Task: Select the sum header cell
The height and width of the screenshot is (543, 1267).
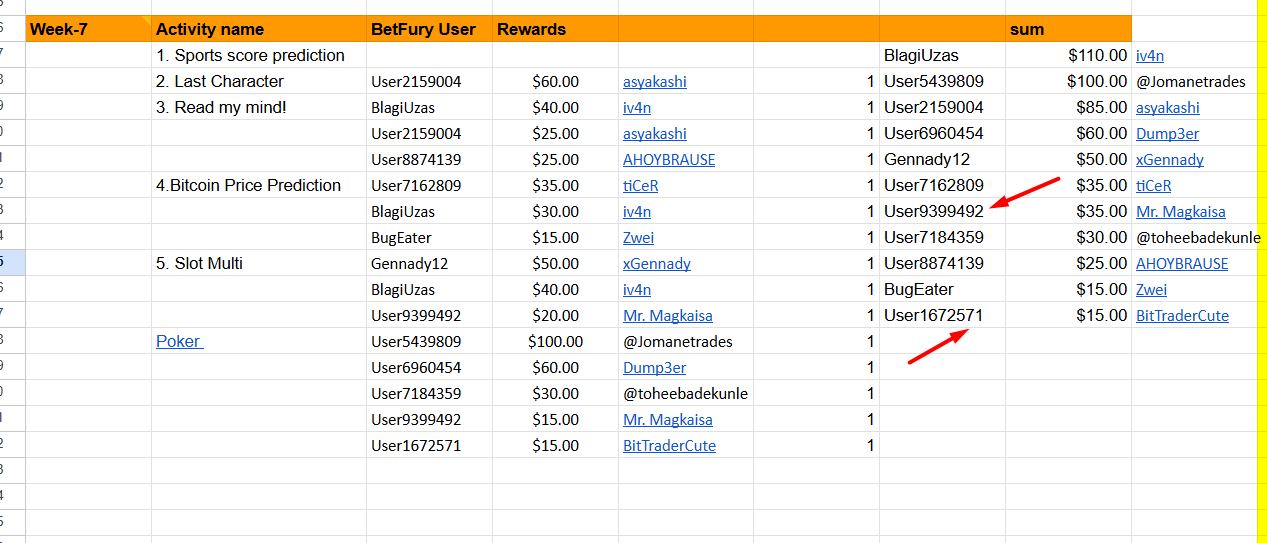Action: [1068, 29]
